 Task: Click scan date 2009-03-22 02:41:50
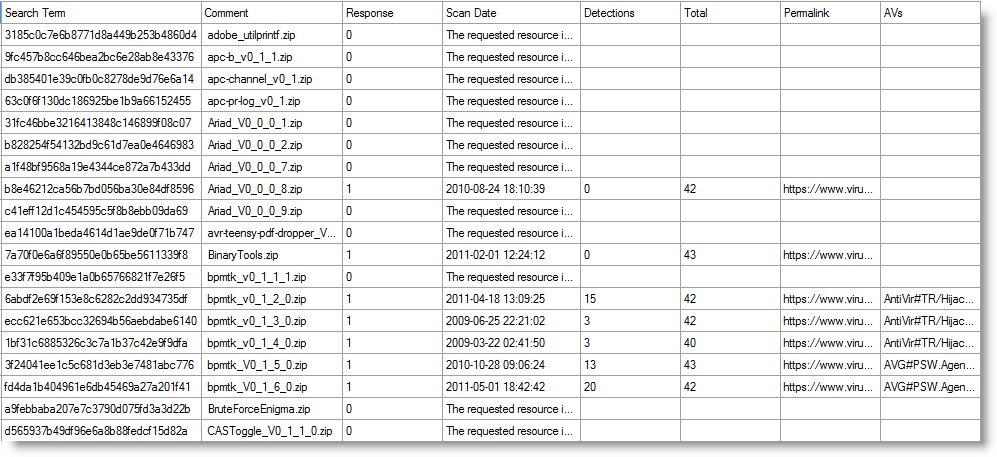(510, 343)
